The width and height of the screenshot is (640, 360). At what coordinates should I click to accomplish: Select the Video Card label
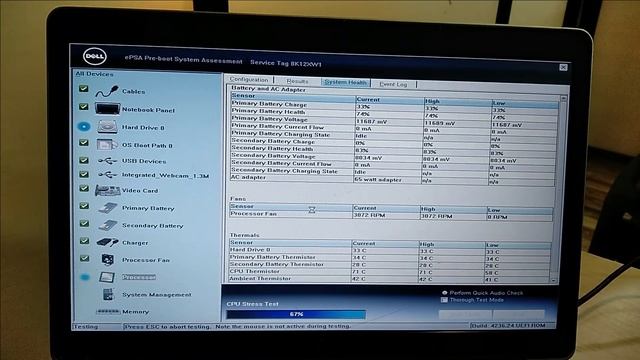pos(140,191)
